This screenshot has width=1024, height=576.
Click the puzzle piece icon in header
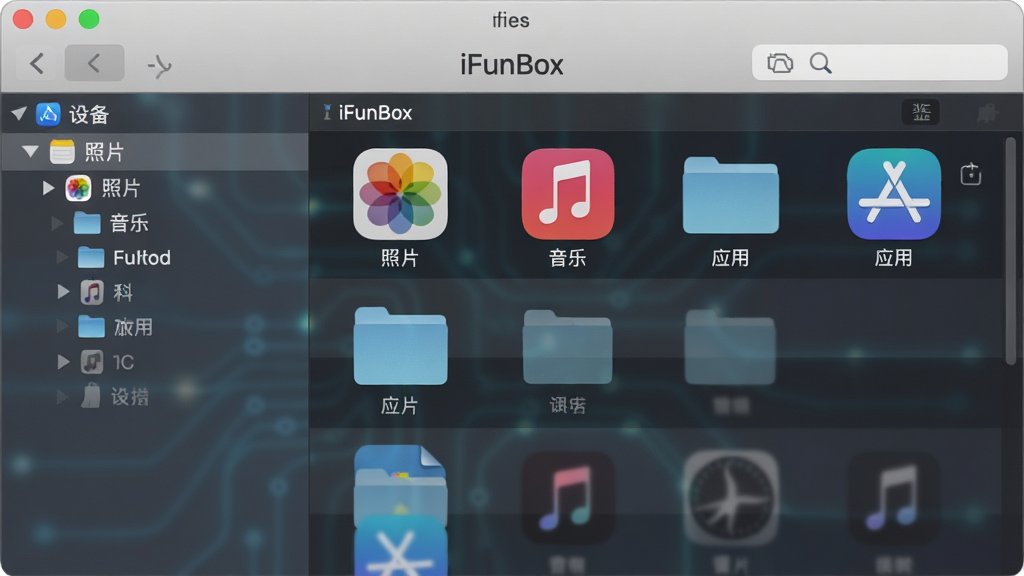point(987,113)
